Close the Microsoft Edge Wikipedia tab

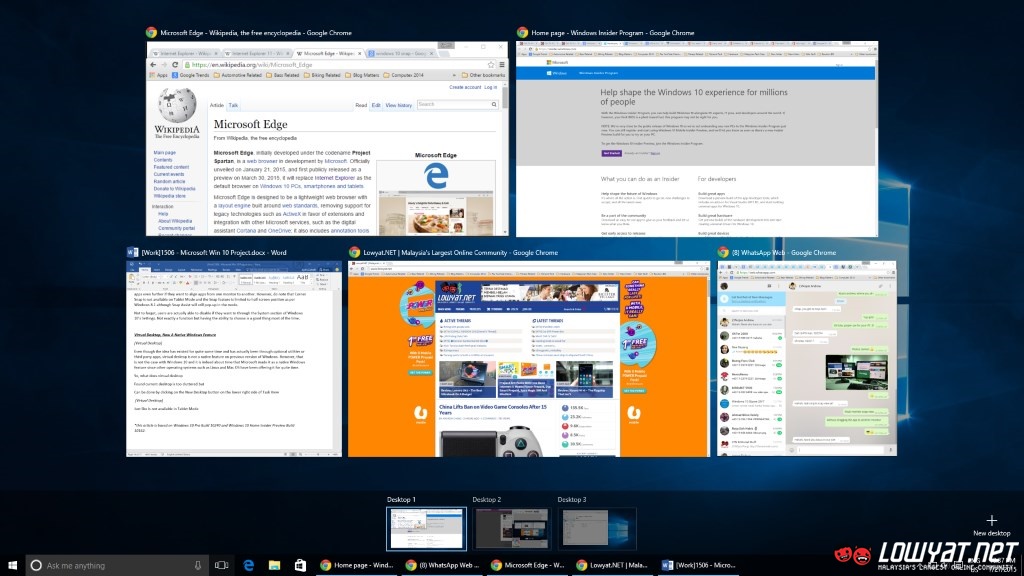(x=359, y=54)
